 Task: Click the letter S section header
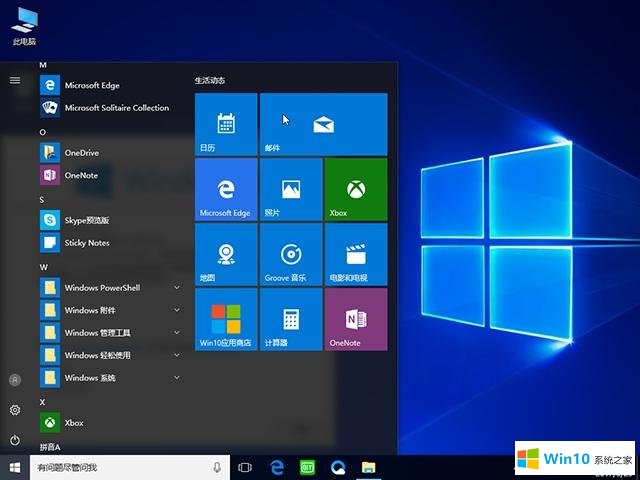[42, 200]
